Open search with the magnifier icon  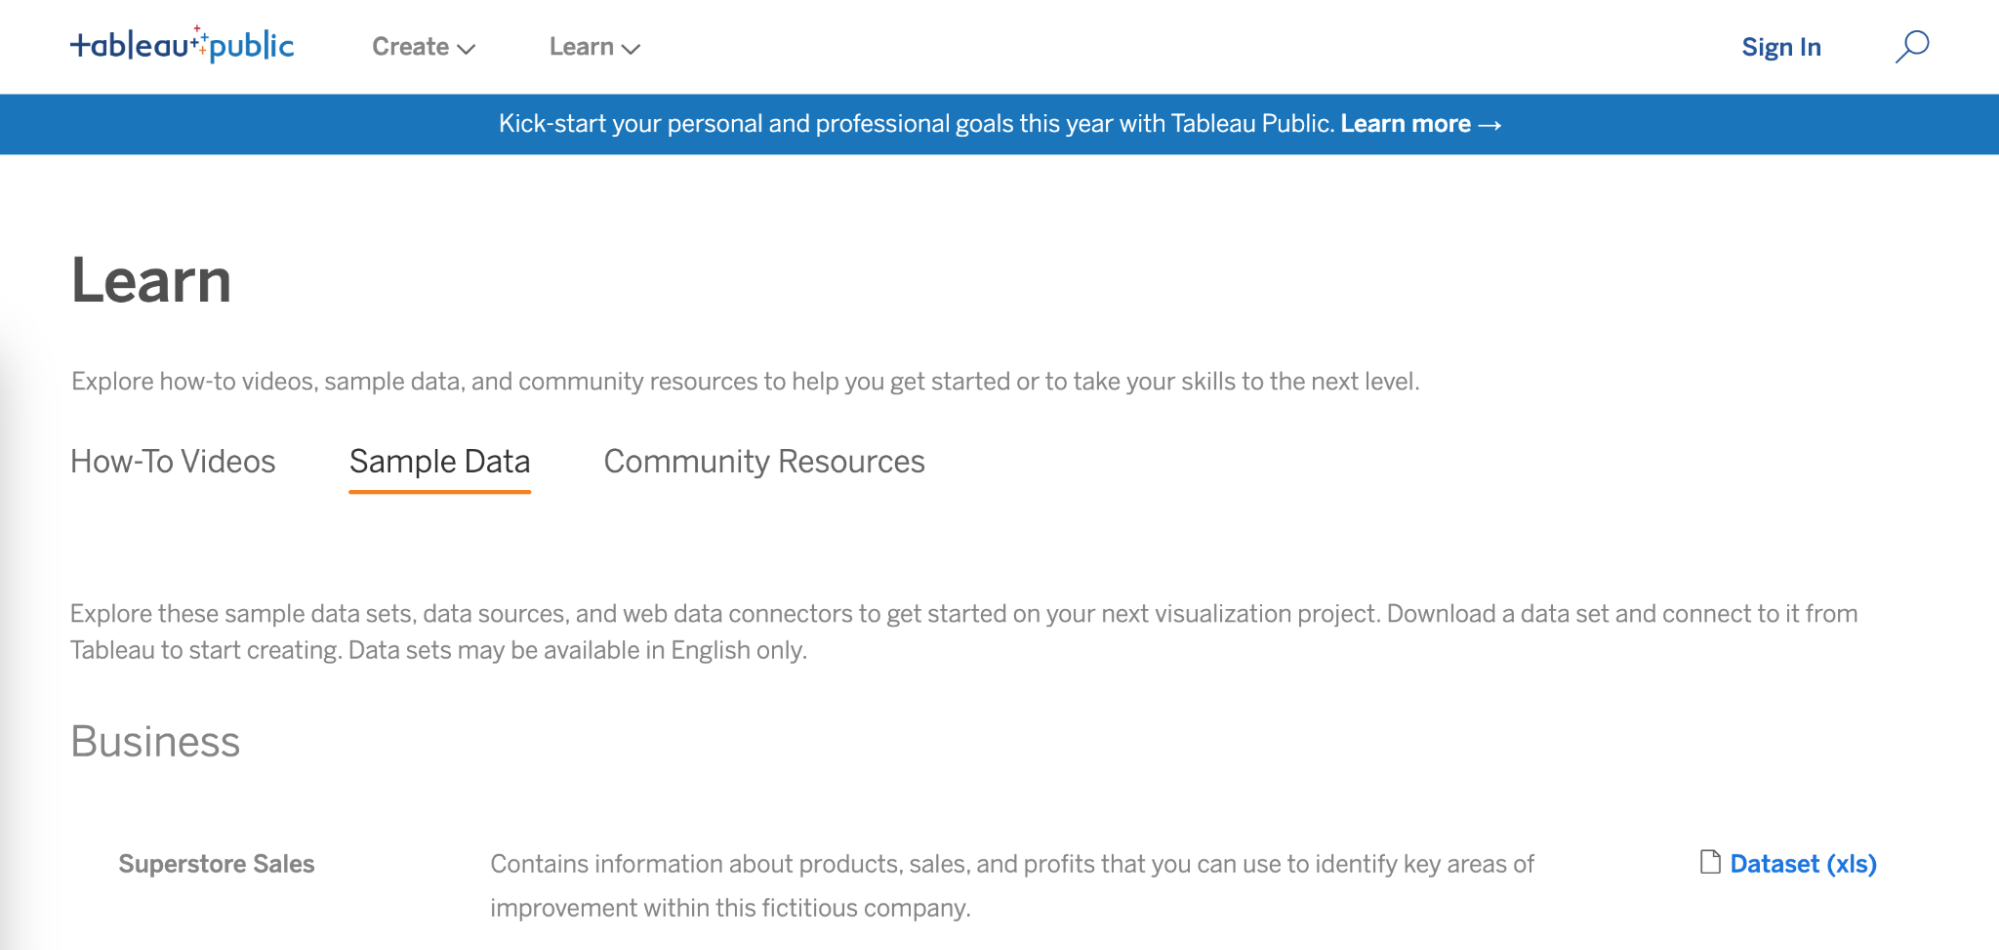click(x=1911, y=46)
